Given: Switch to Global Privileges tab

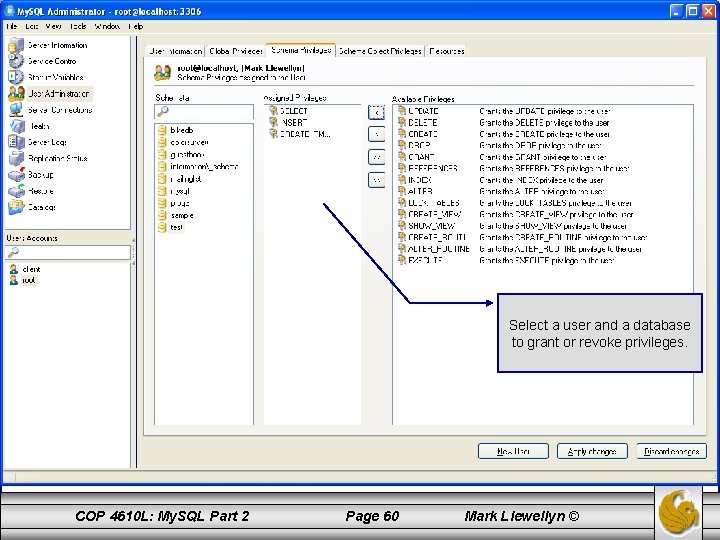Looking at the screenshot, I should 236,51.
